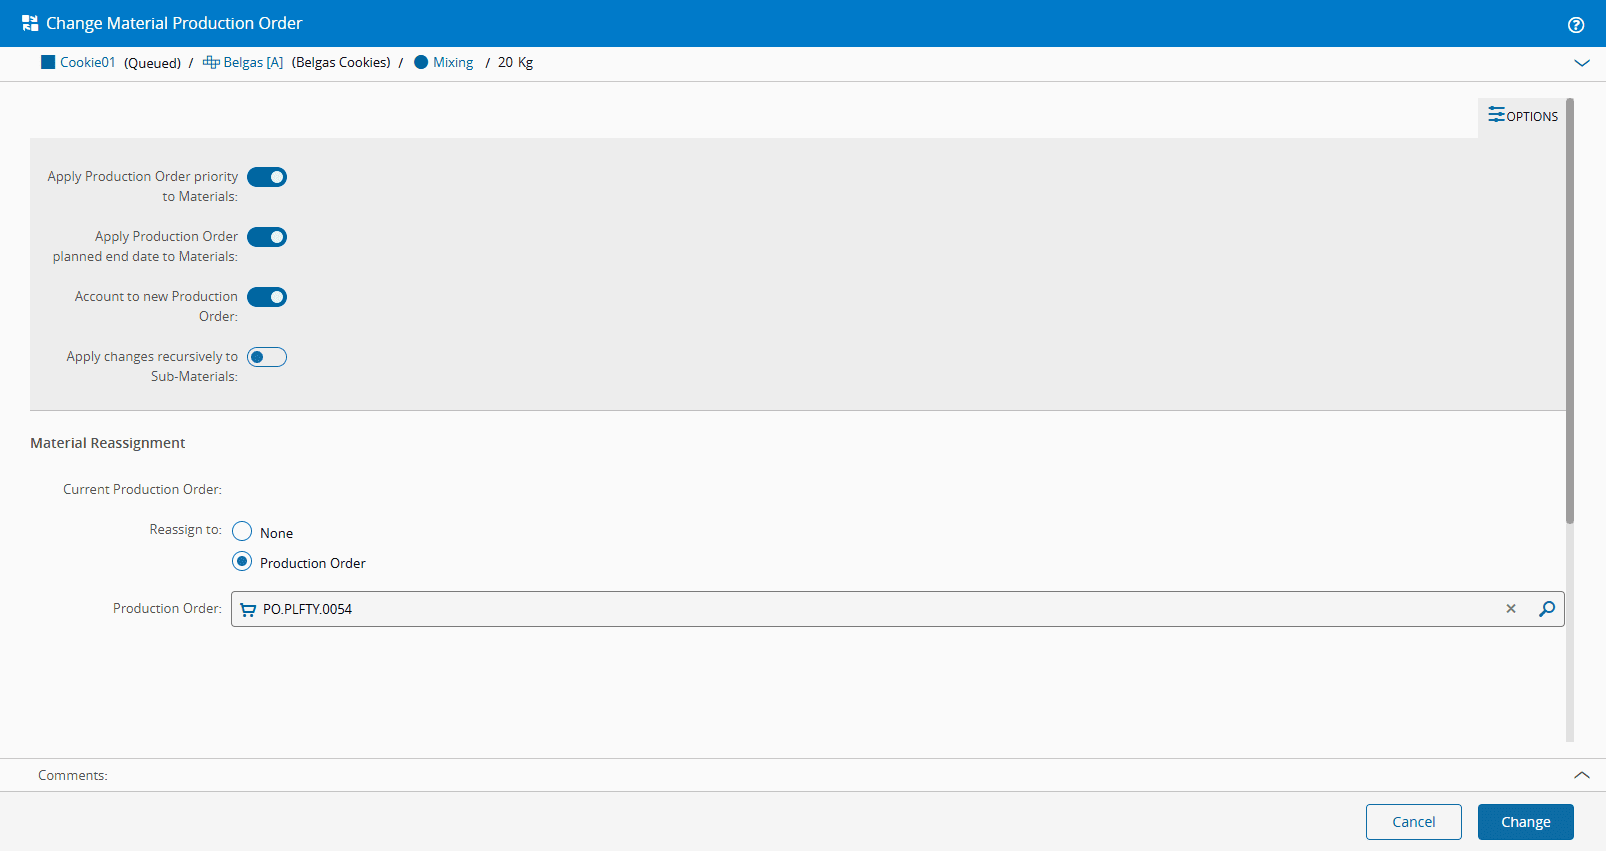The image size is (1606, 851).
Task: Toggle Account to new Production Order
Action: (267, 297)
